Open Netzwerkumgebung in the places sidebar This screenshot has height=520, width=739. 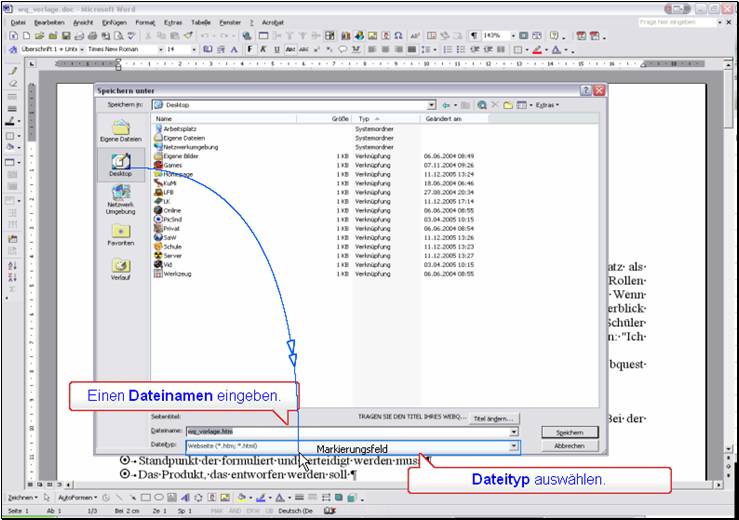tap(120, 201)
